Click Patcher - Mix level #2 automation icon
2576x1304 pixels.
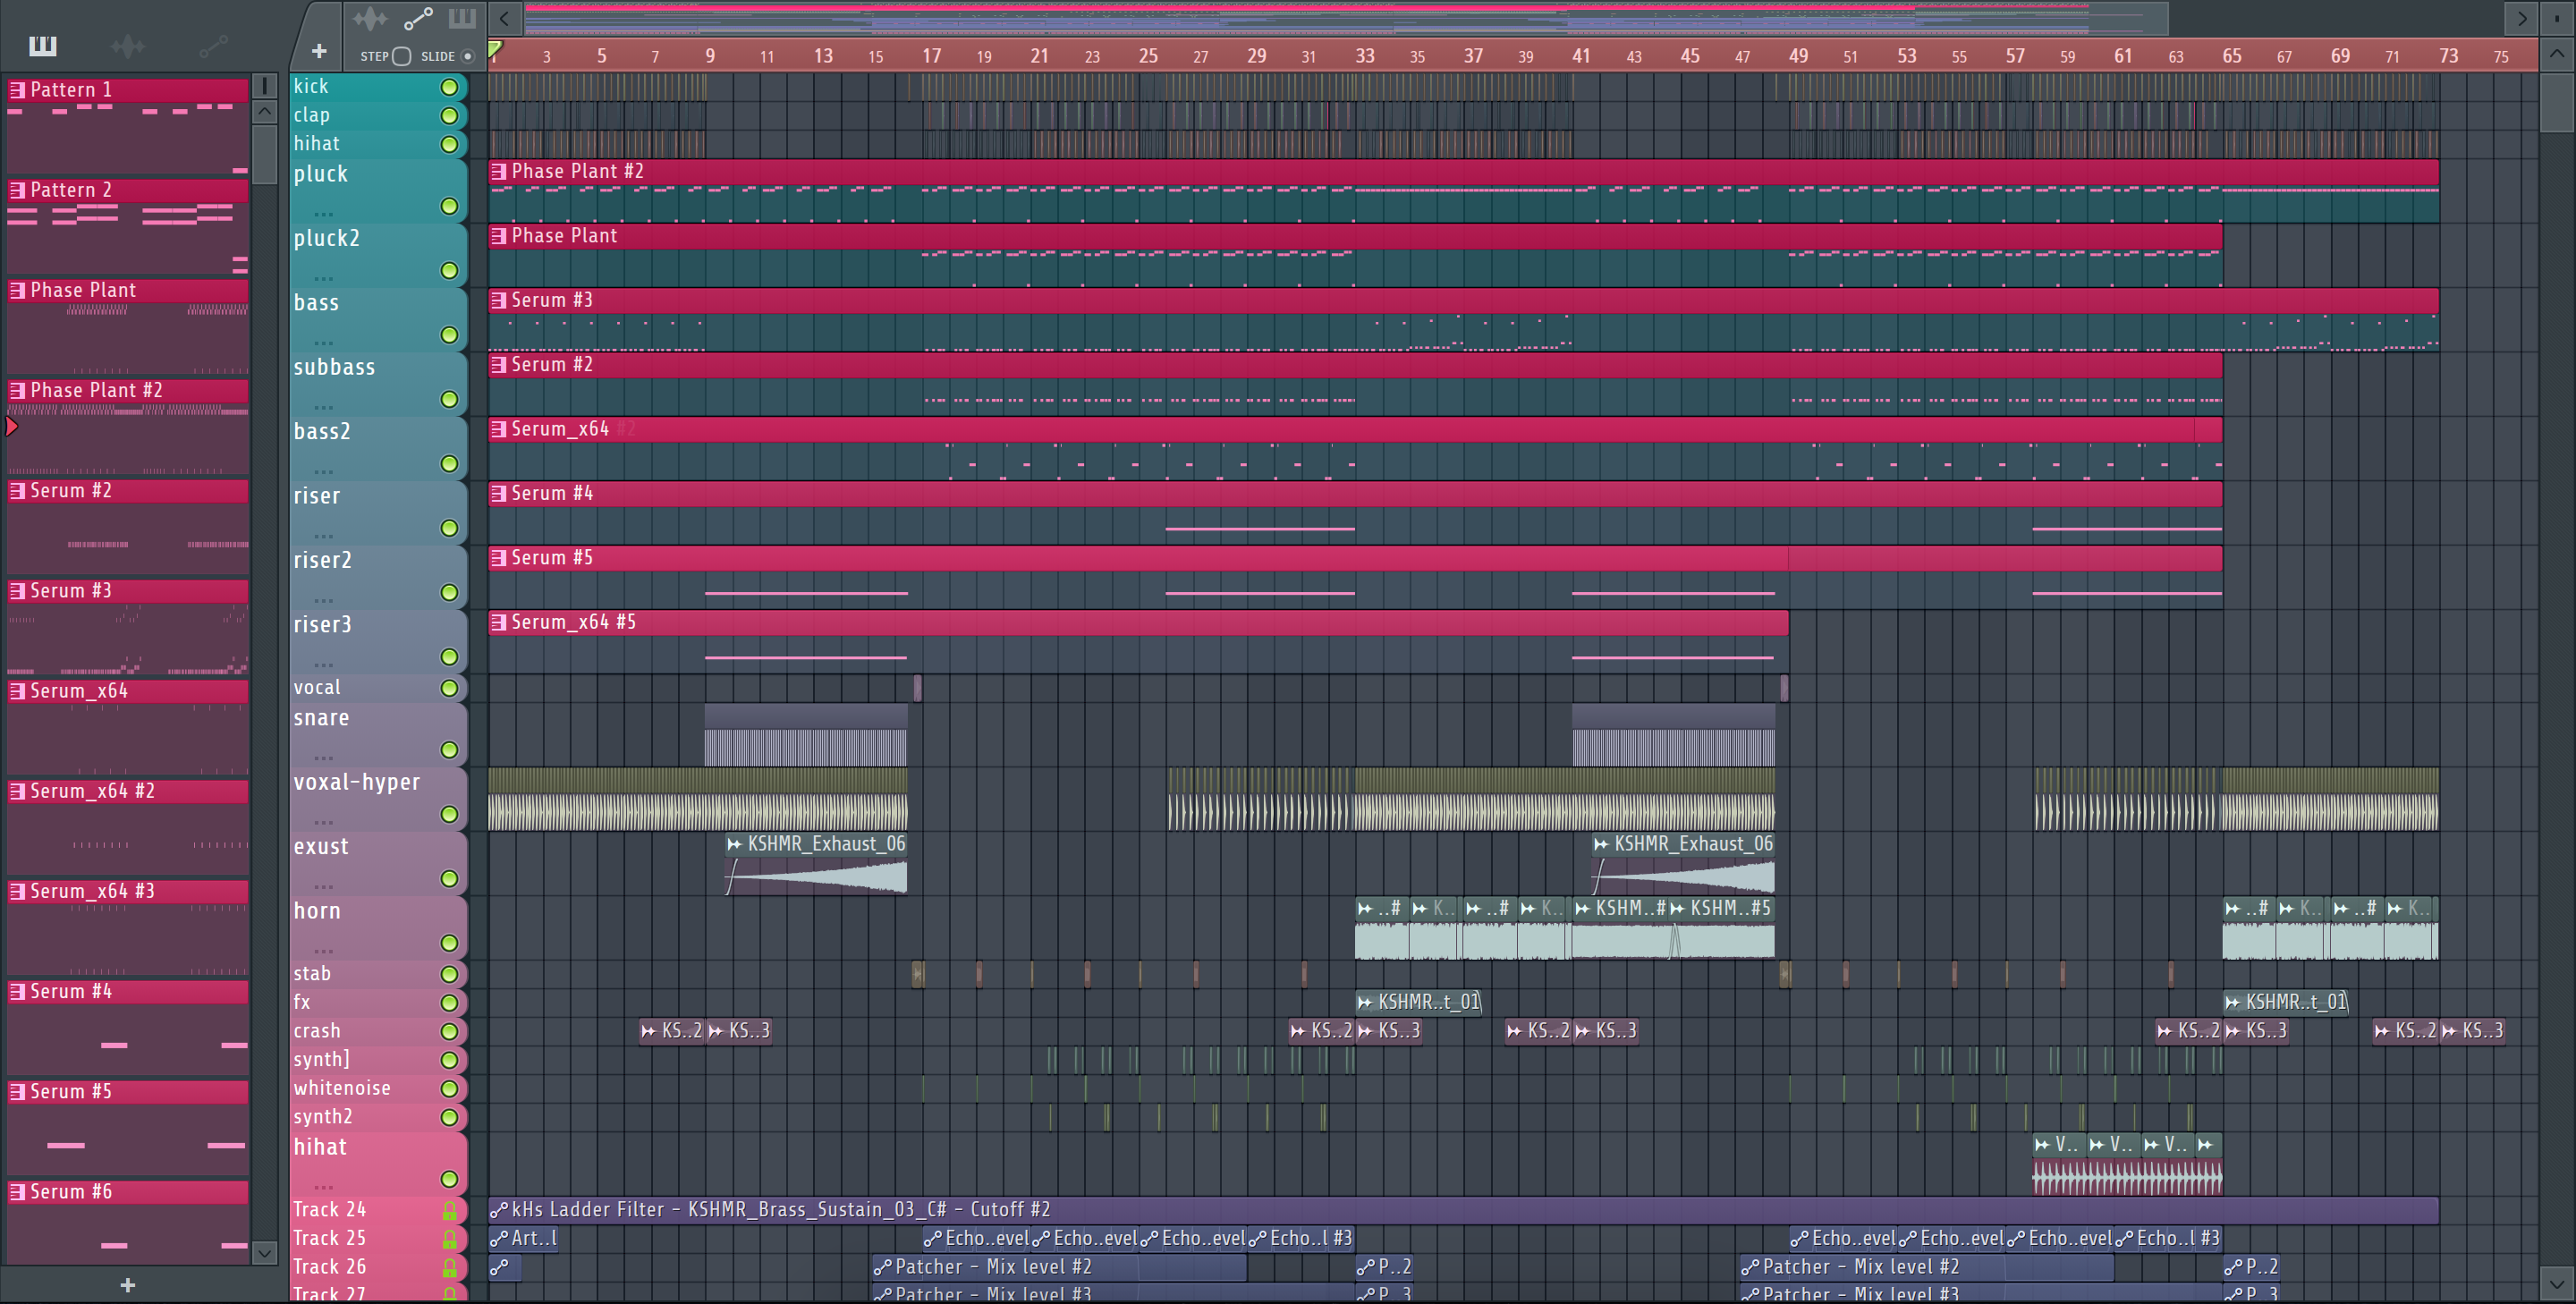click(882, 1267)
